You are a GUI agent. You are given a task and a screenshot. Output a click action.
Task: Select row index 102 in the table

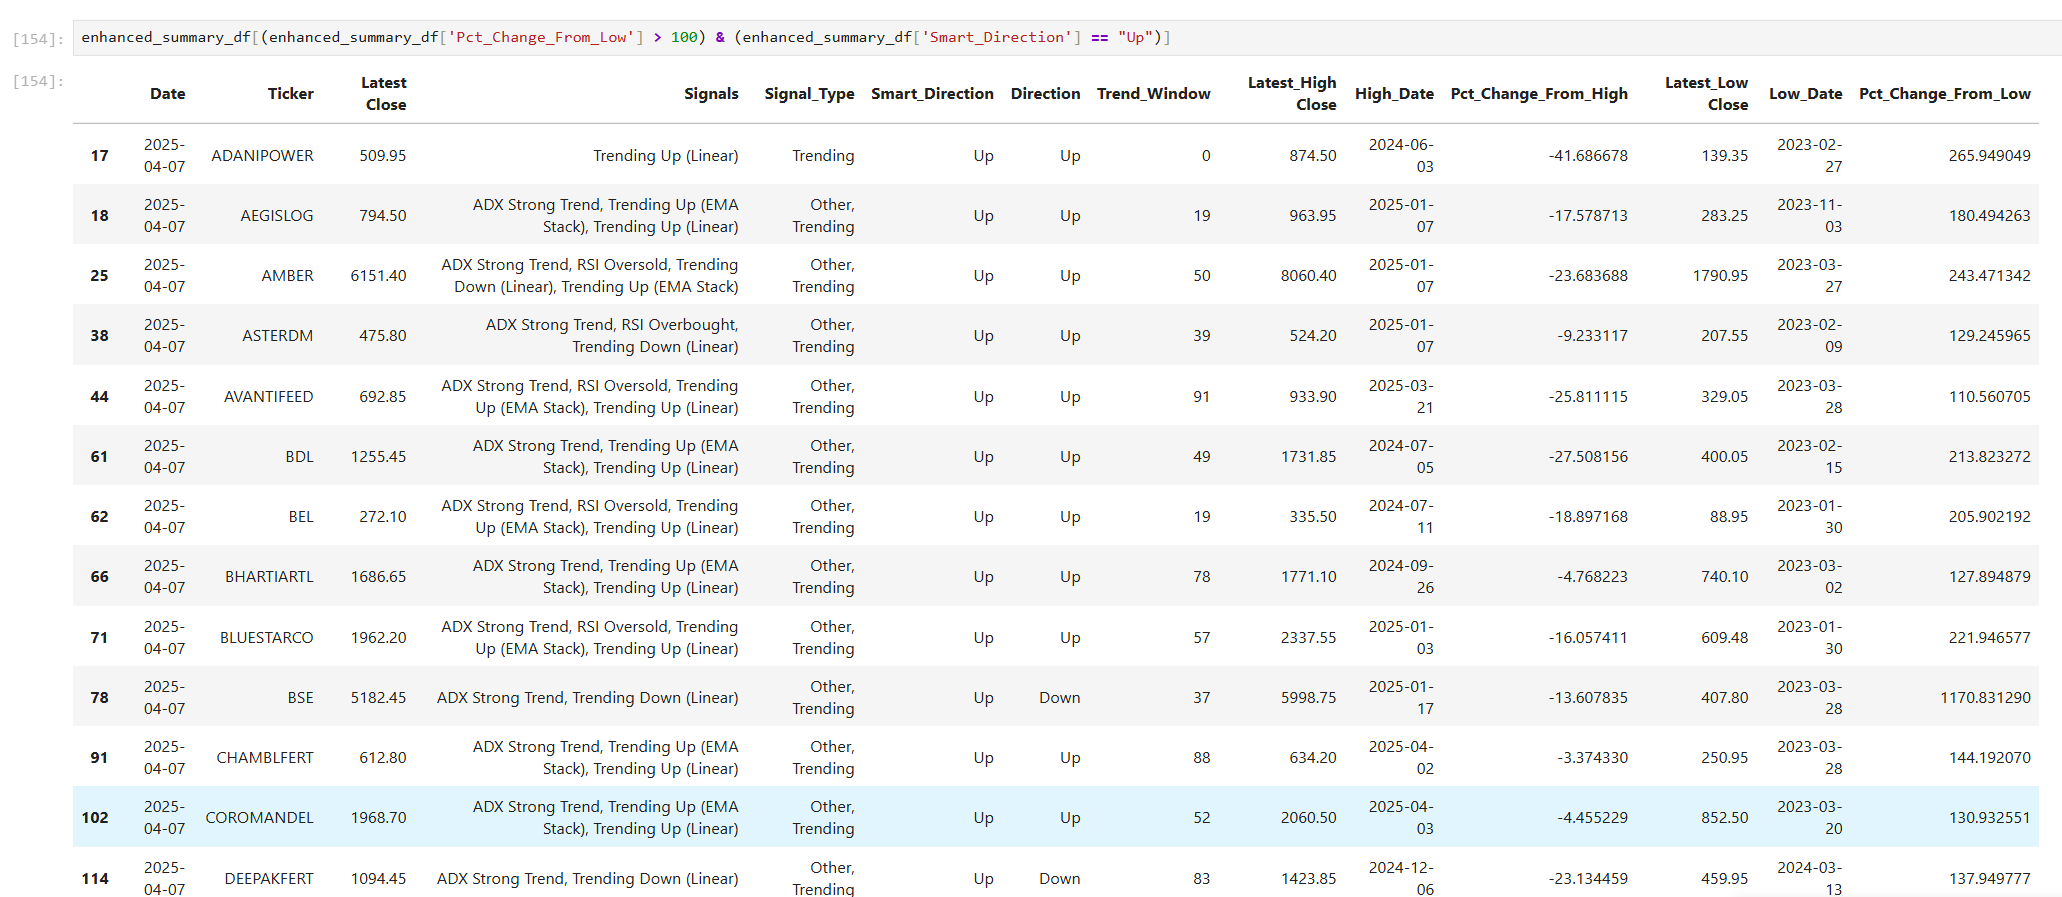tap(95, 818)
